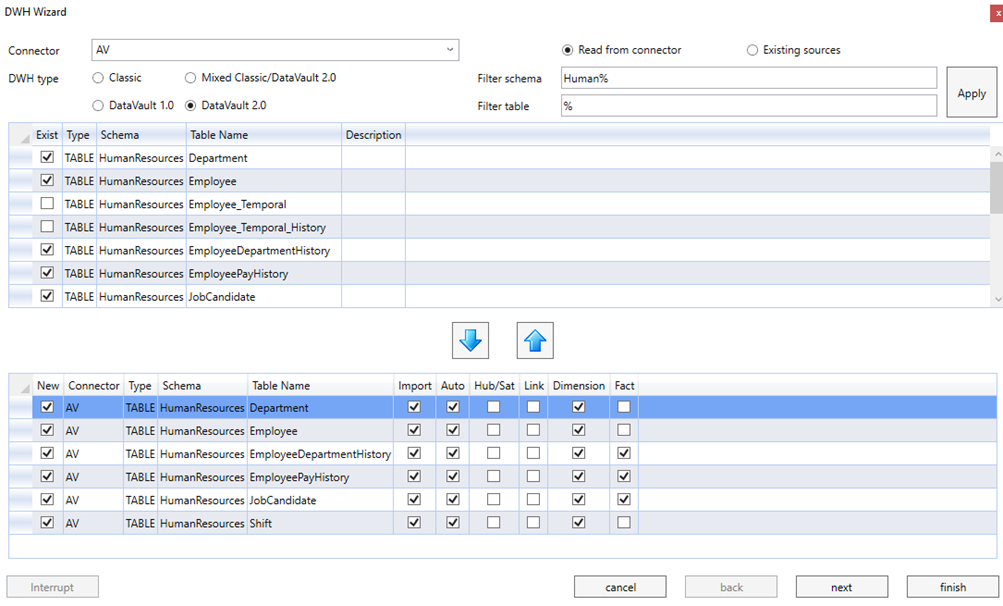Click the blue up arrow to remove tables

(535, 340)
